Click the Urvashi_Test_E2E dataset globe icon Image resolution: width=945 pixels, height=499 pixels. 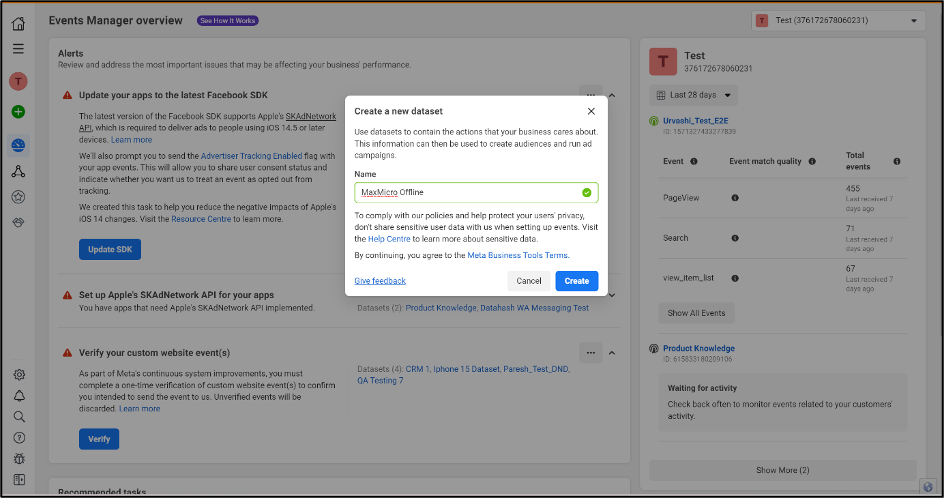point(654,121)
